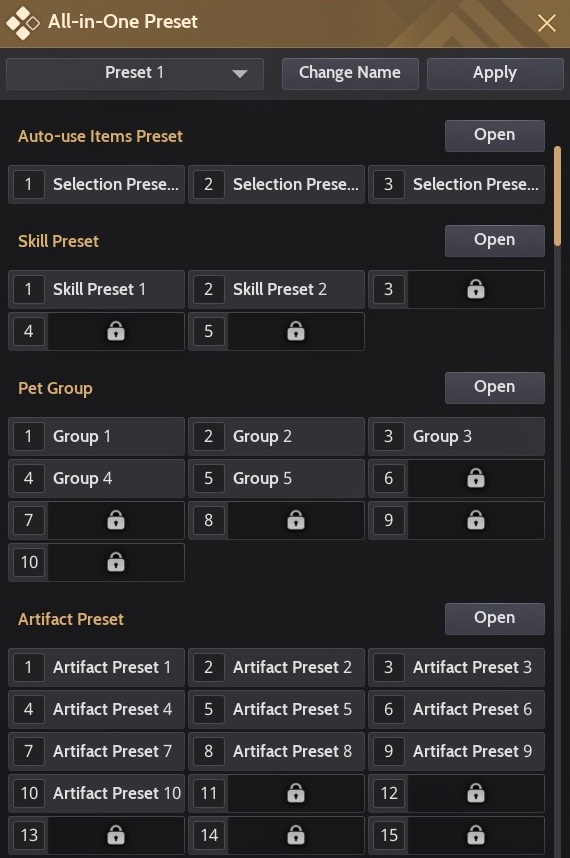The width and height of the screenshot is (570, 858).
Task: Open the Auto-use Items Preset section
Action: point(495,135)
